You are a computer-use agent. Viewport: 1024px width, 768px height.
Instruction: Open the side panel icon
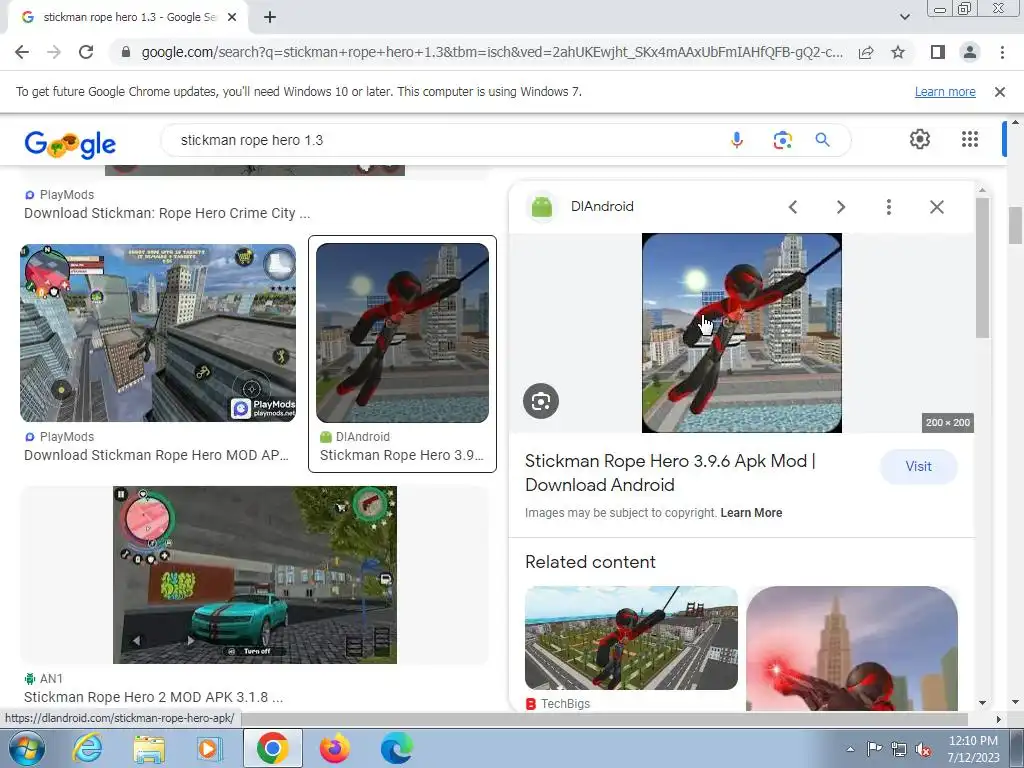938,52
